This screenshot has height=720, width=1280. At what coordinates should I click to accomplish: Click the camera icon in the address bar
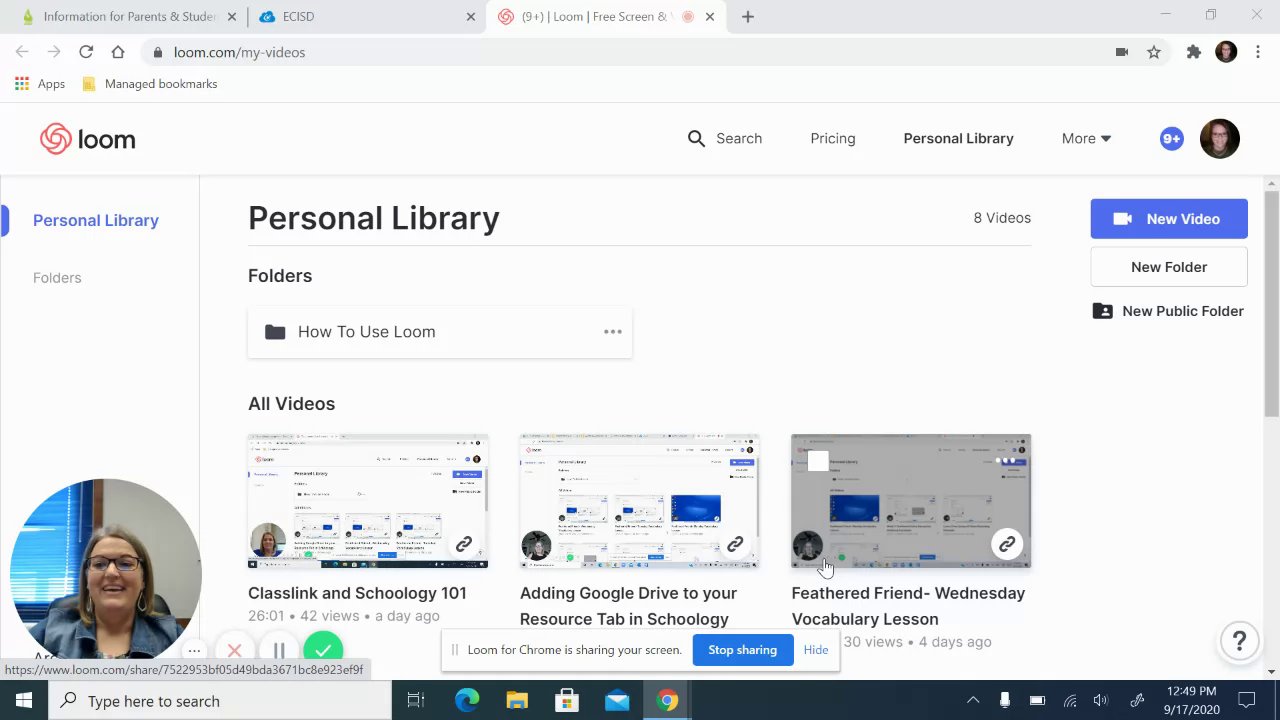(1122, 52)
